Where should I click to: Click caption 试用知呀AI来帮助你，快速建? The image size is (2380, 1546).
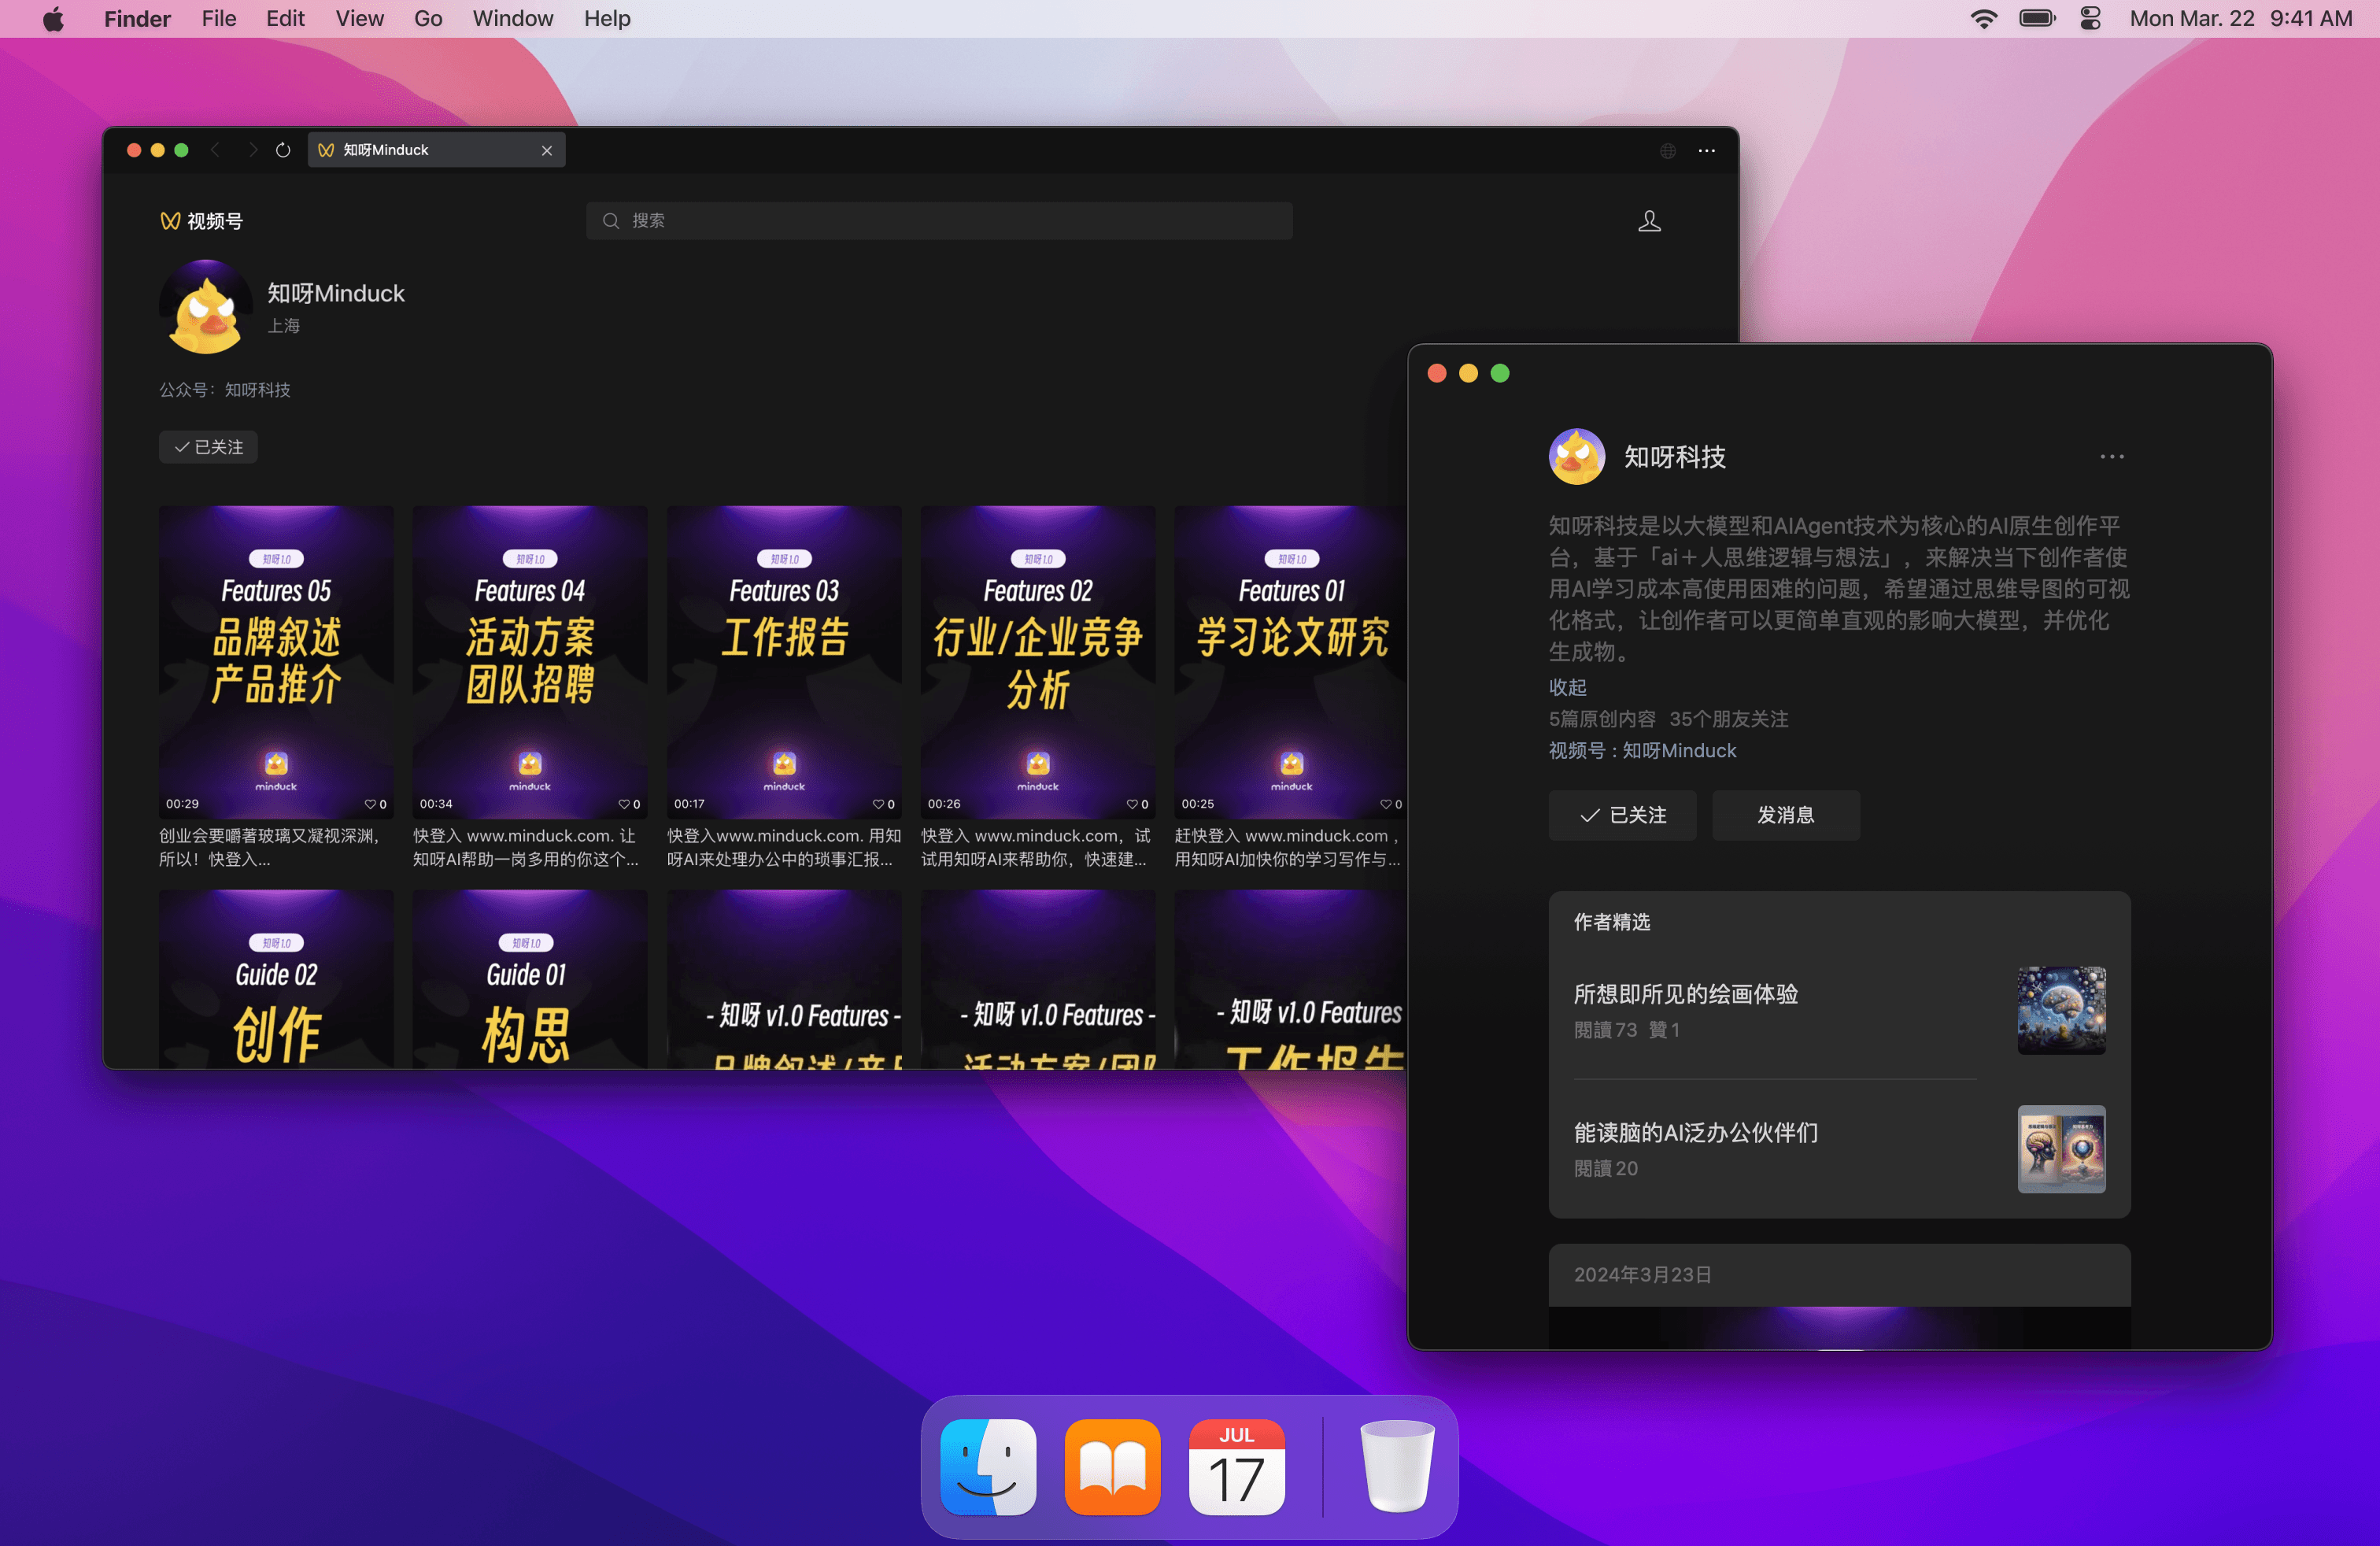coord(1036,847)
